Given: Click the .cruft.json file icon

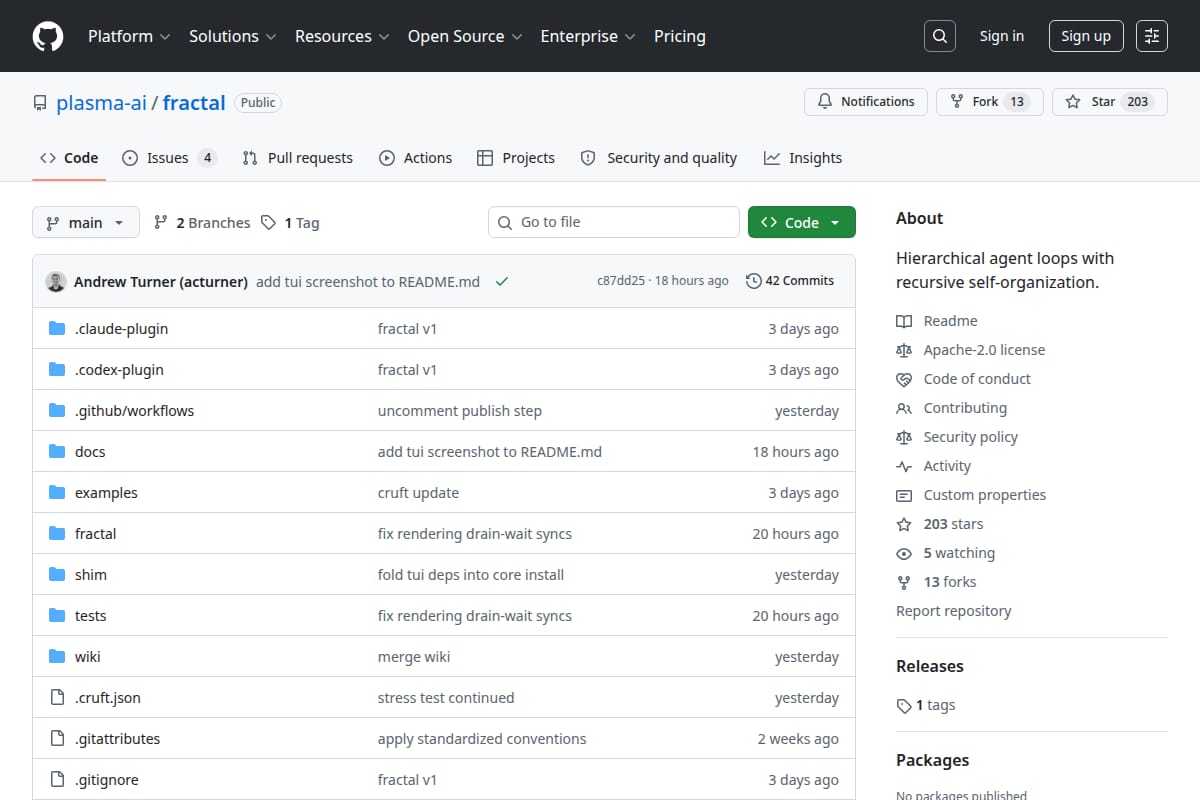Looking at the screenshot, I should click(x=57, y=698).
